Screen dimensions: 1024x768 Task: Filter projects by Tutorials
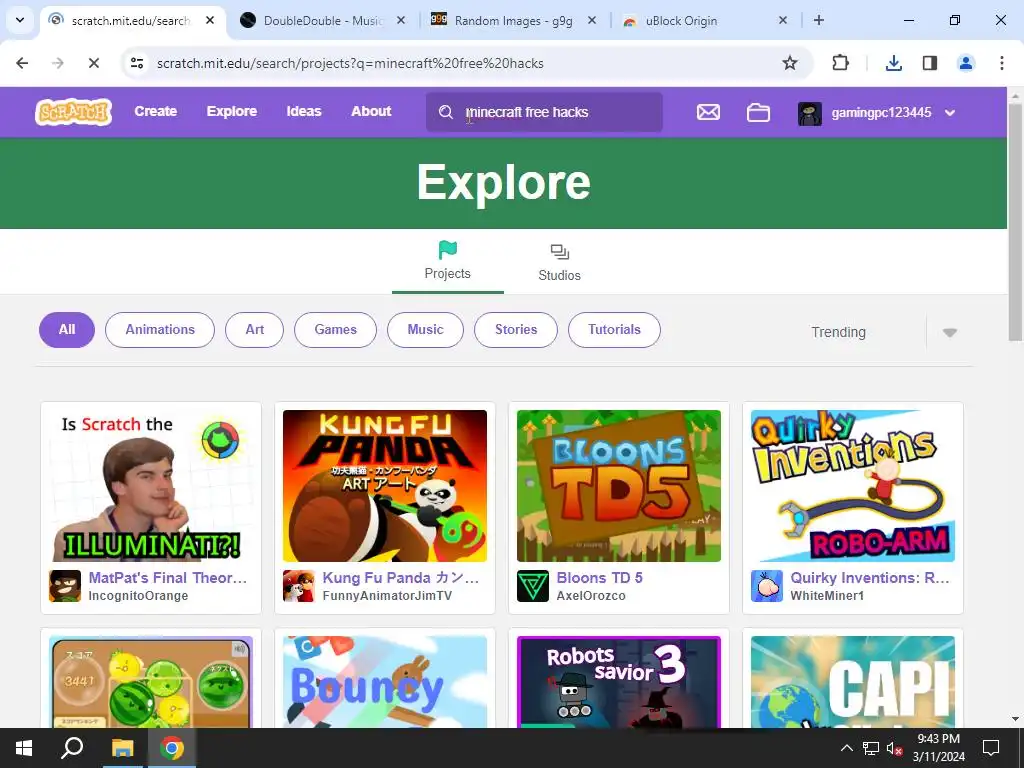tap(615, 330)
